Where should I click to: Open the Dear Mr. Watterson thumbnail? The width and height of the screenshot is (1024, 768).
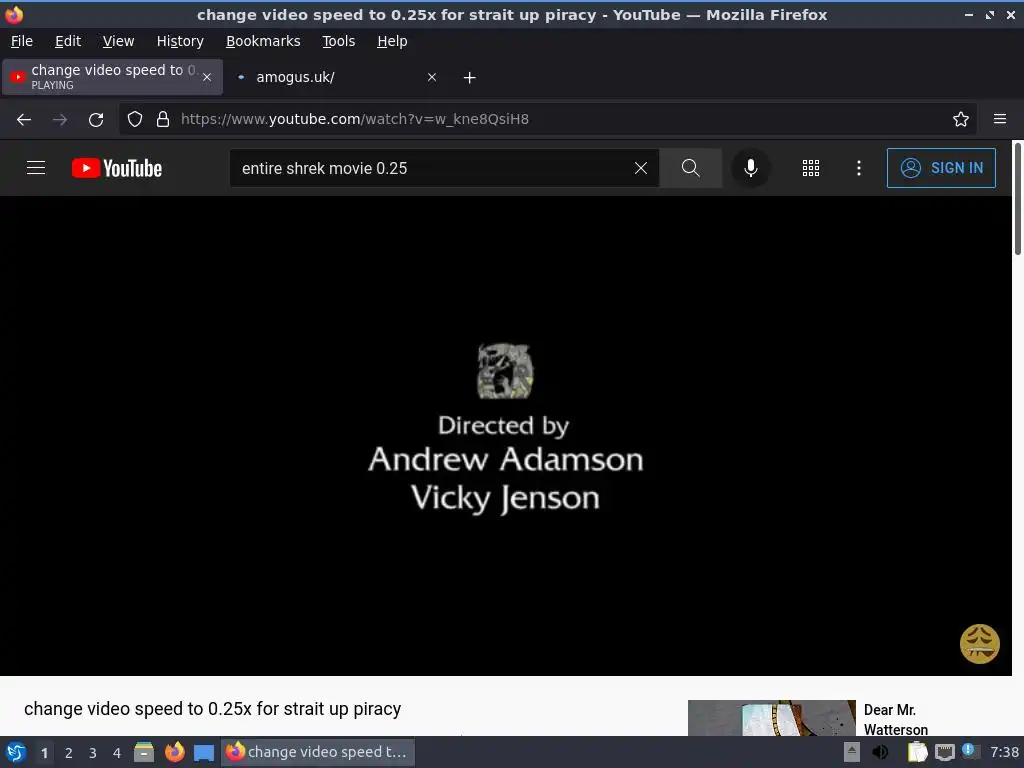tap(771, 718)
